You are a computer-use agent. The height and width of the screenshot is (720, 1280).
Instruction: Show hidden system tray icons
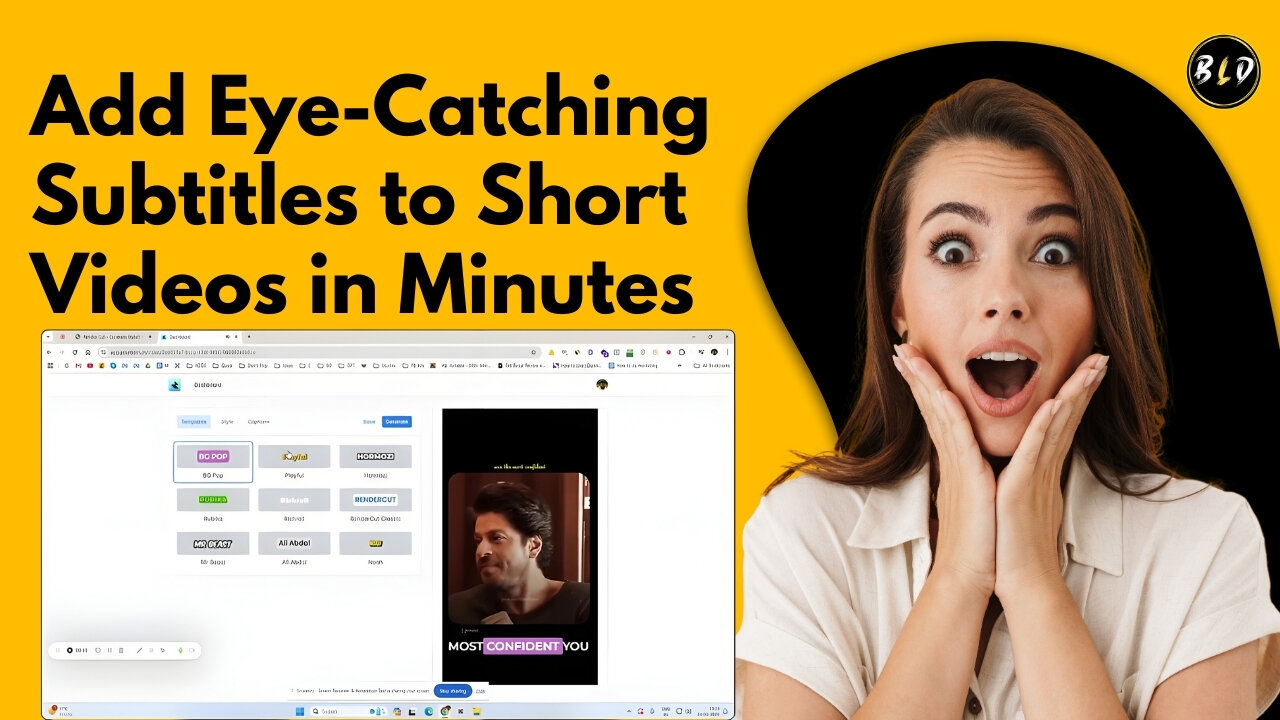click(x=629, y=711)
